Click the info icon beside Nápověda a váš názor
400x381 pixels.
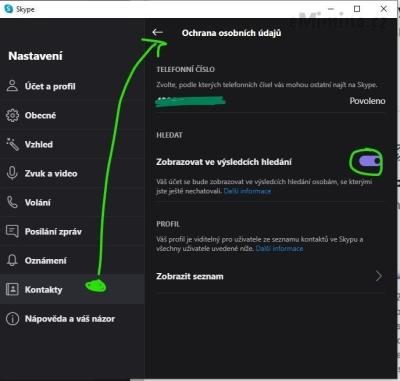[12, 318]
